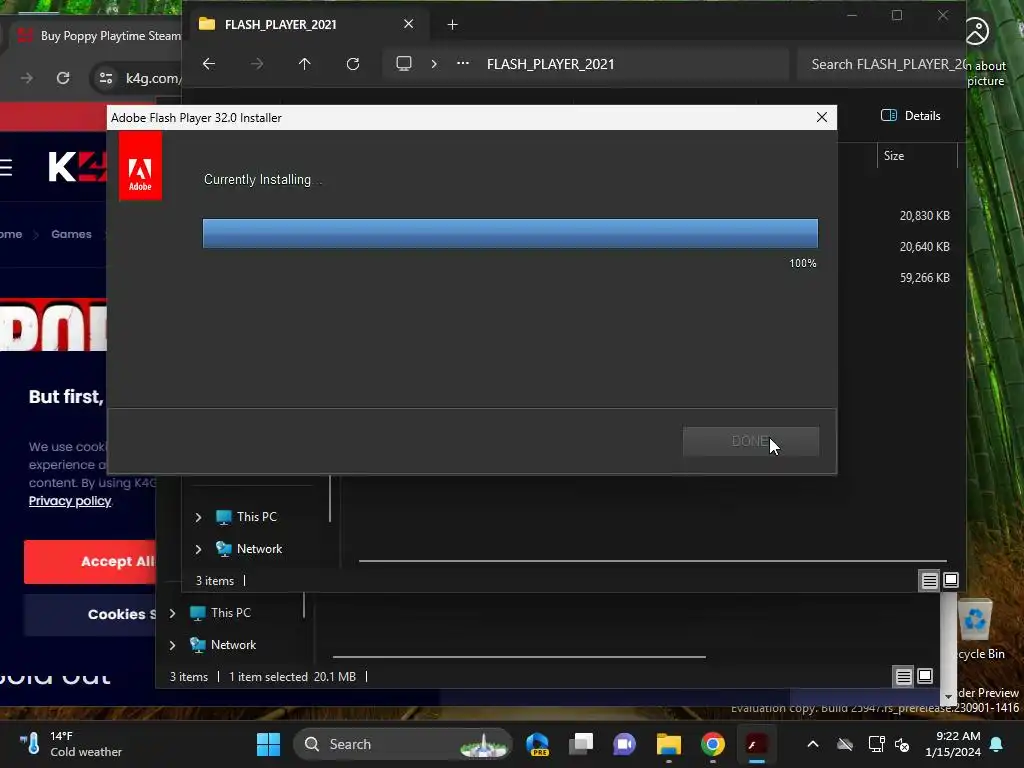This screenshot has height=768, width=1024.
Task: Click the desktop spotlight picture info icon
Action: 978,31
